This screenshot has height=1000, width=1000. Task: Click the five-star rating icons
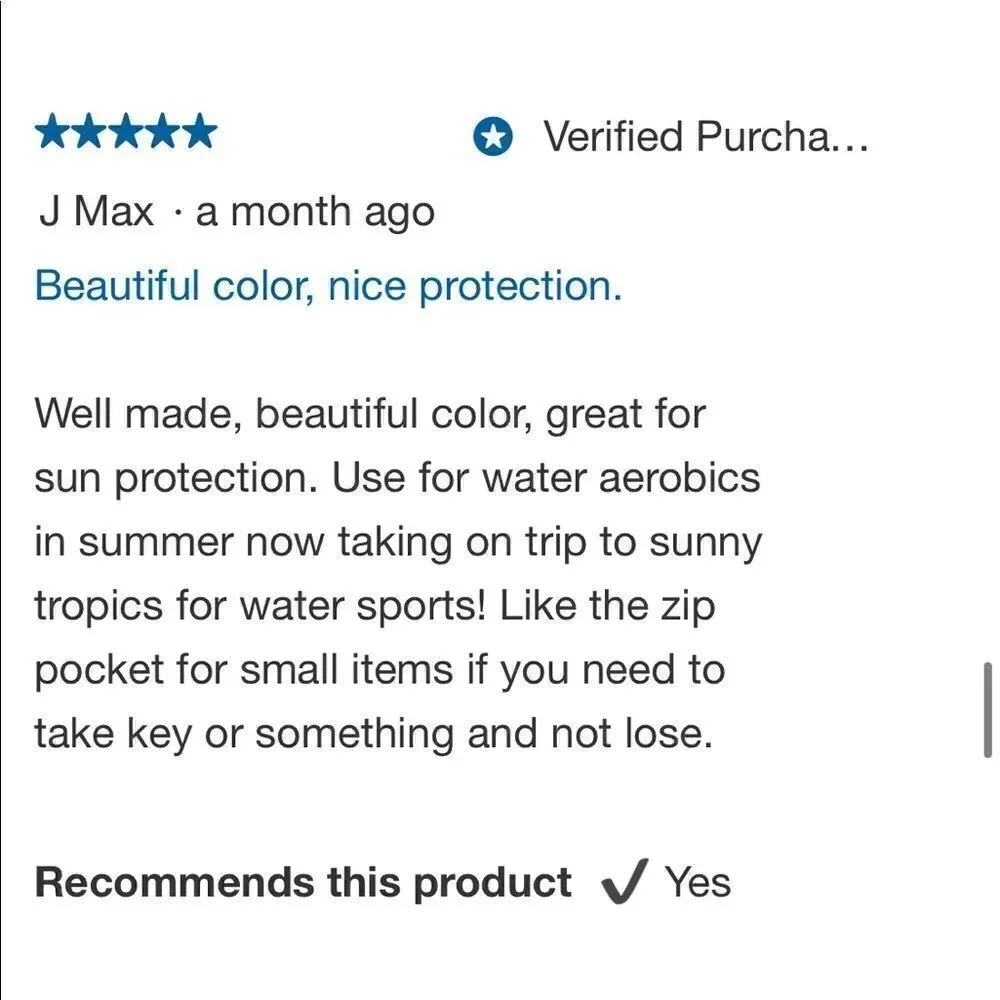(126, 131)
